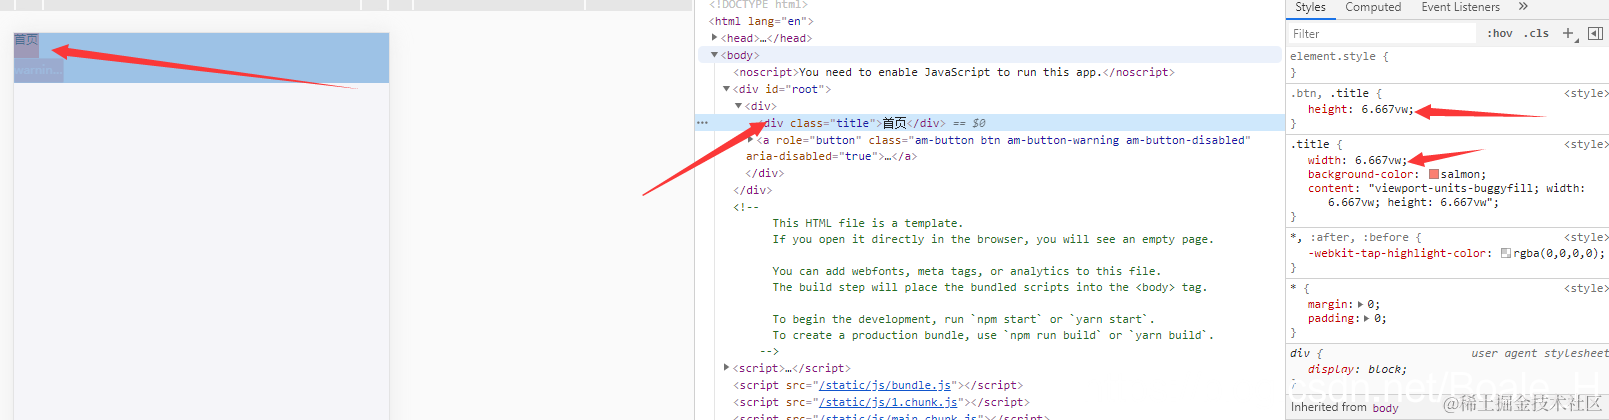Collapse the inner div wrapper node
This screenshot has width=1609, height=420.
[x=738, y=106]
